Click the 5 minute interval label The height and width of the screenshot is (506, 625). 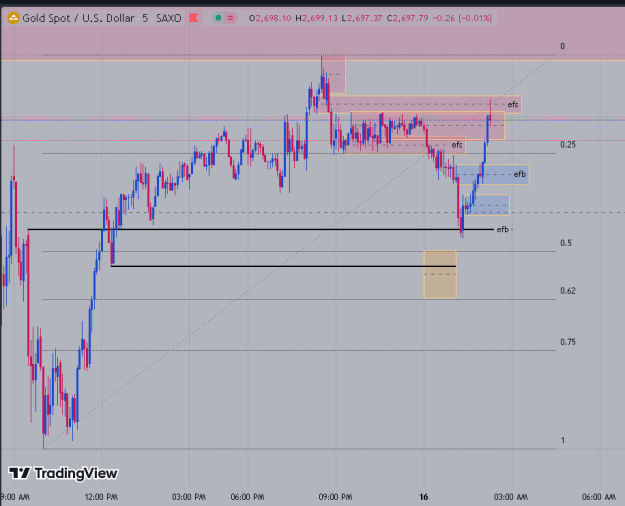point(145,18)
